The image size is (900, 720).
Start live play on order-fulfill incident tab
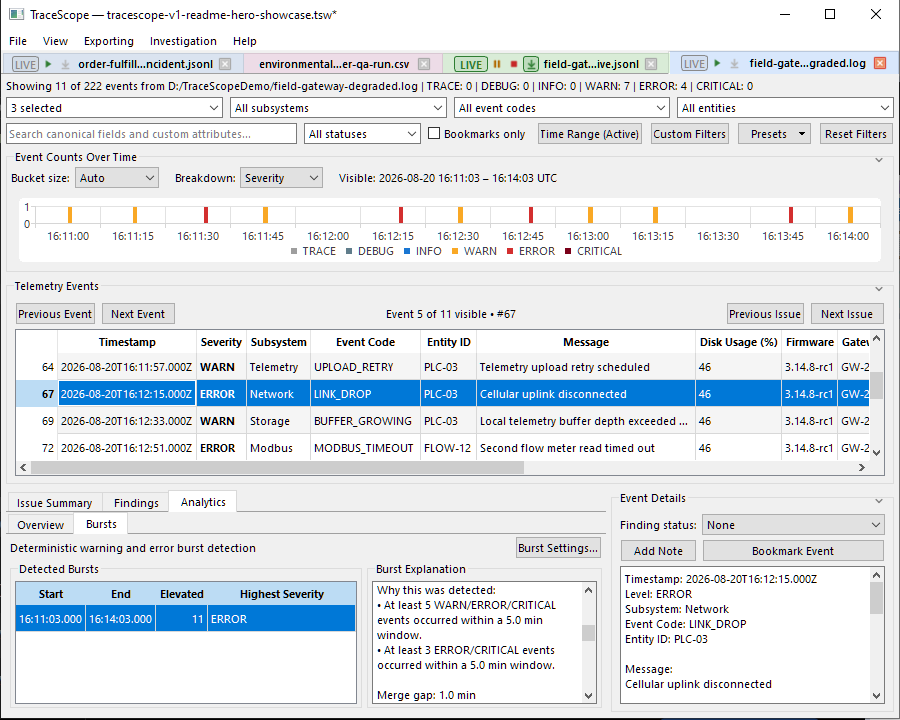click(x=49, y=64)
